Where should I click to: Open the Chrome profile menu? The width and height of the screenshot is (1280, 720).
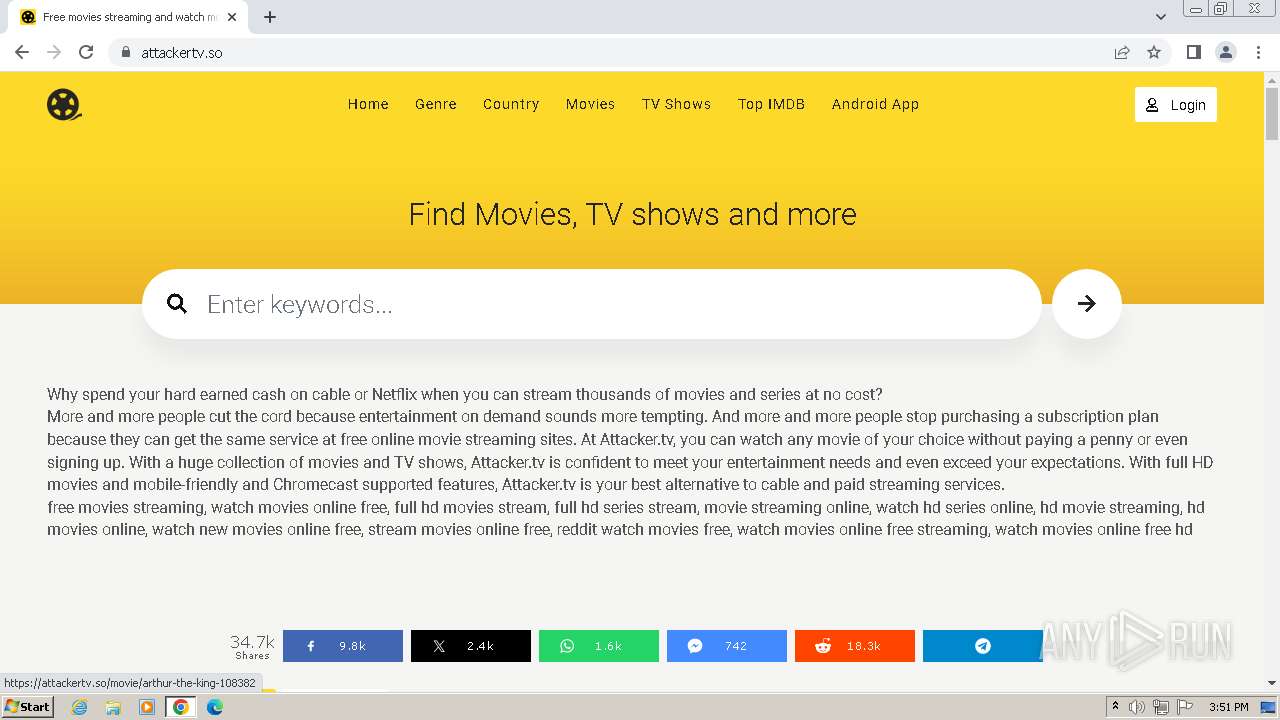click(1226, 52)
